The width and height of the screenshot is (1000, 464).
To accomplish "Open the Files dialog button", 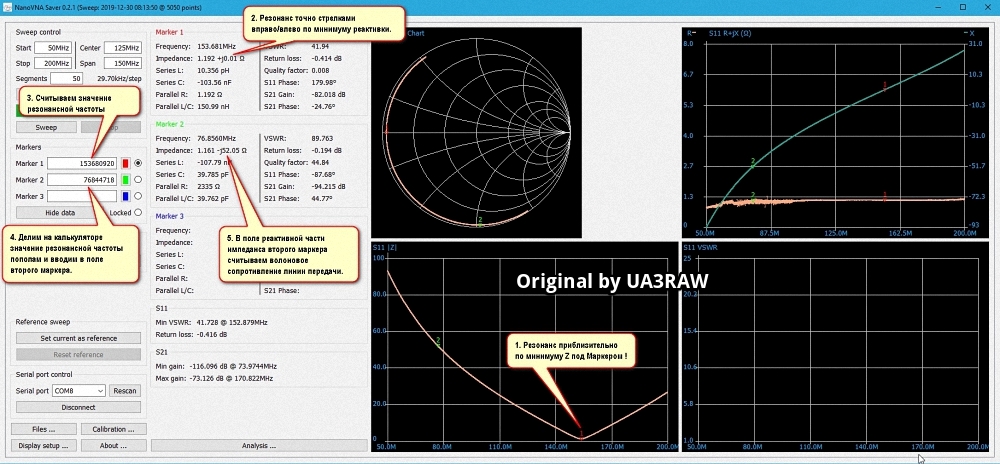I will click(43, 429).
